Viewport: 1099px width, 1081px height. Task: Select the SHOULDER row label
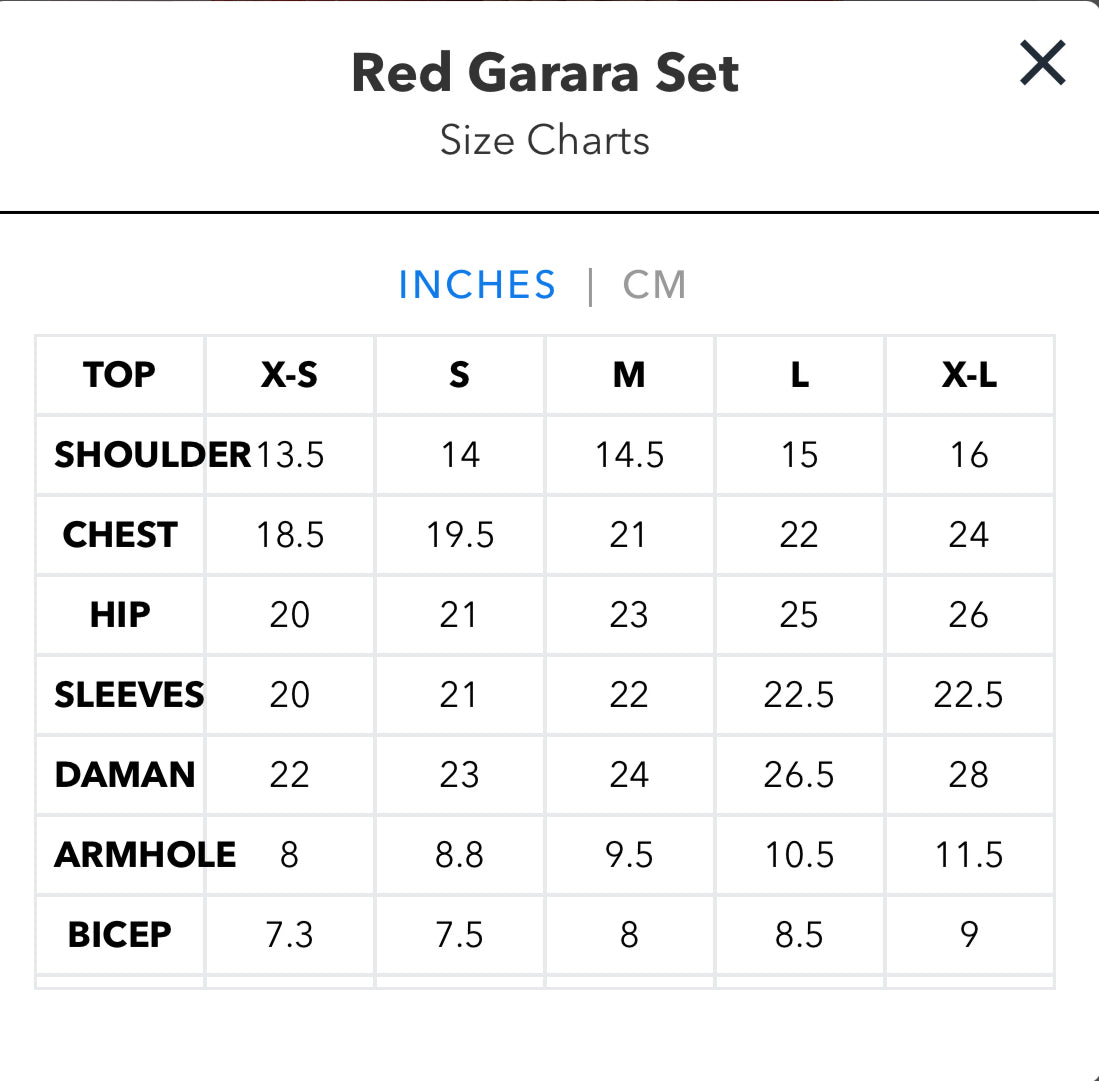[152, 455]
